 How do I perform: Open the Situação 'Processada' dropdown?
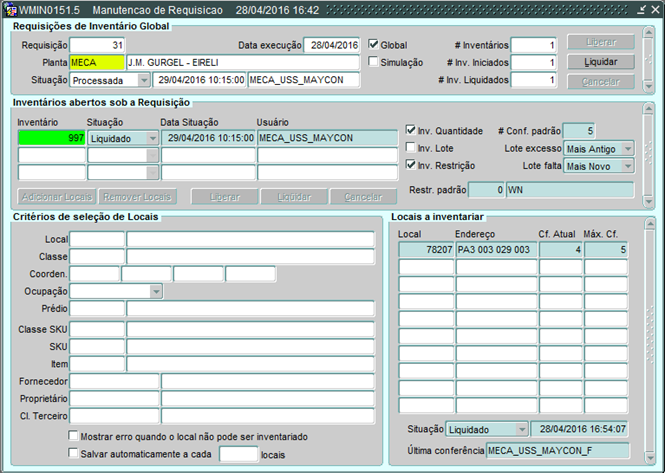click(x=143, y=80)
